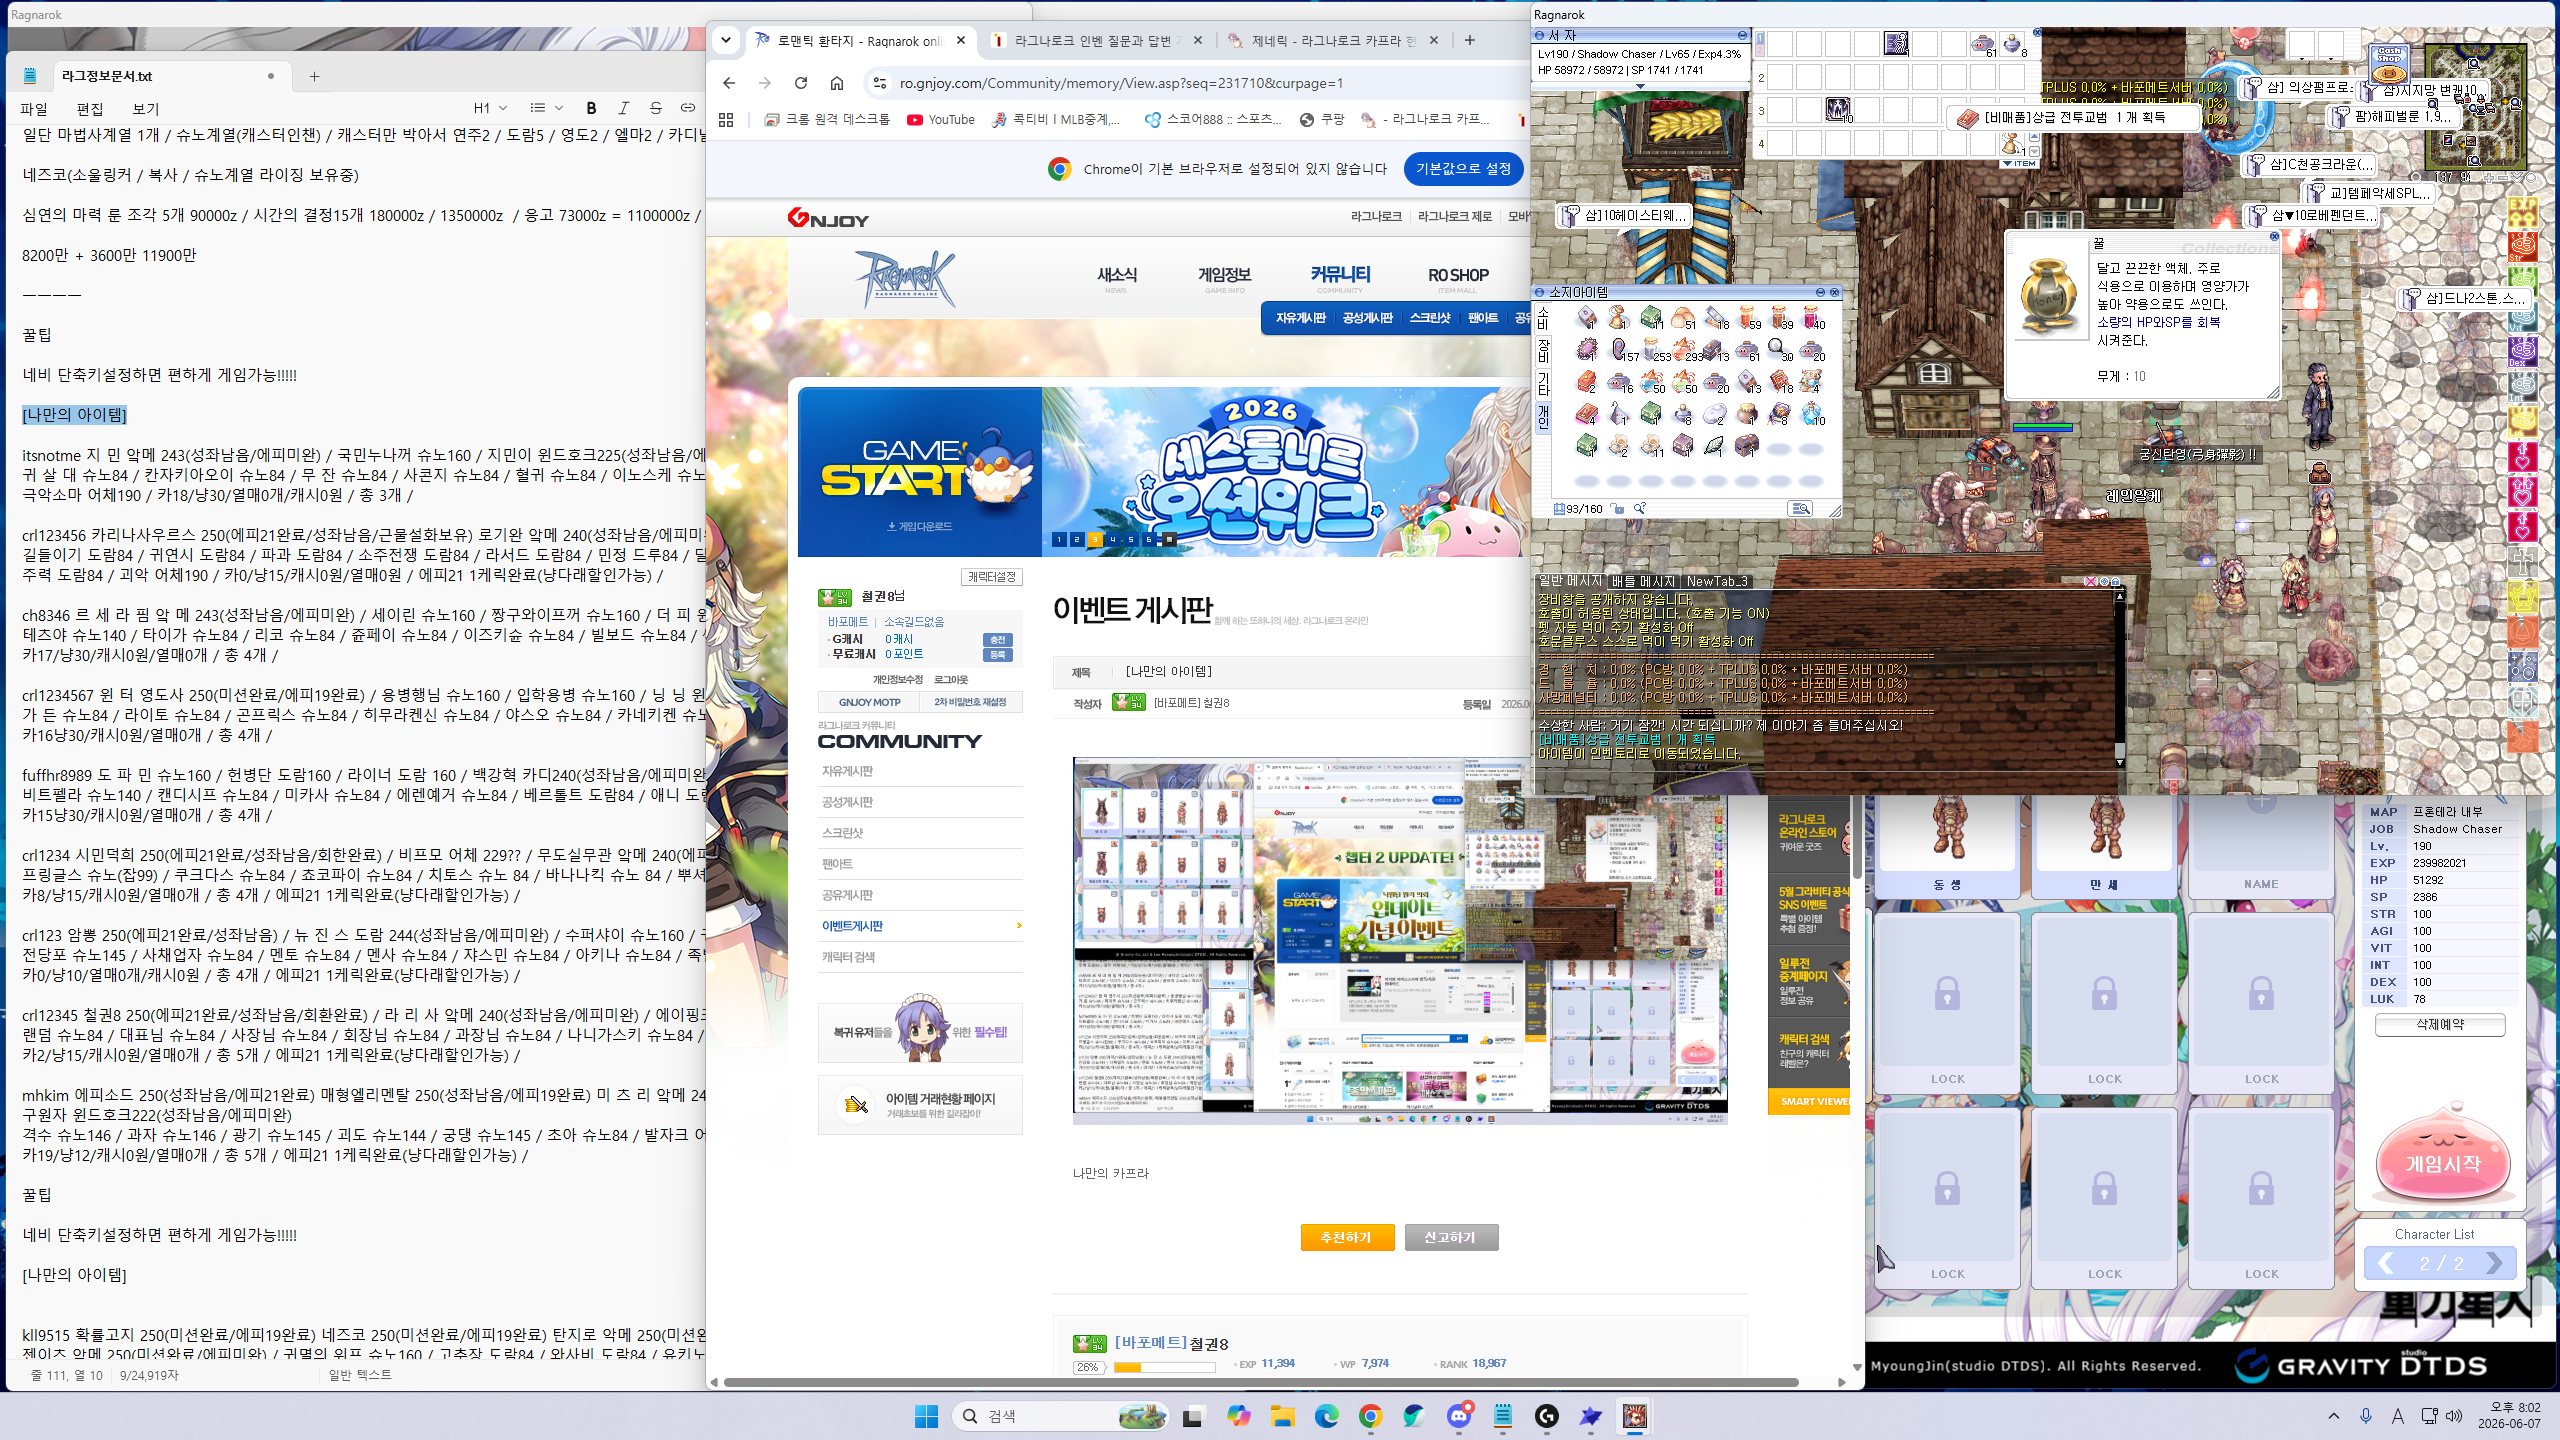2560x1440 pixels.
Task: Click the Chrome address bar URL
Action: click(1121, 83)
